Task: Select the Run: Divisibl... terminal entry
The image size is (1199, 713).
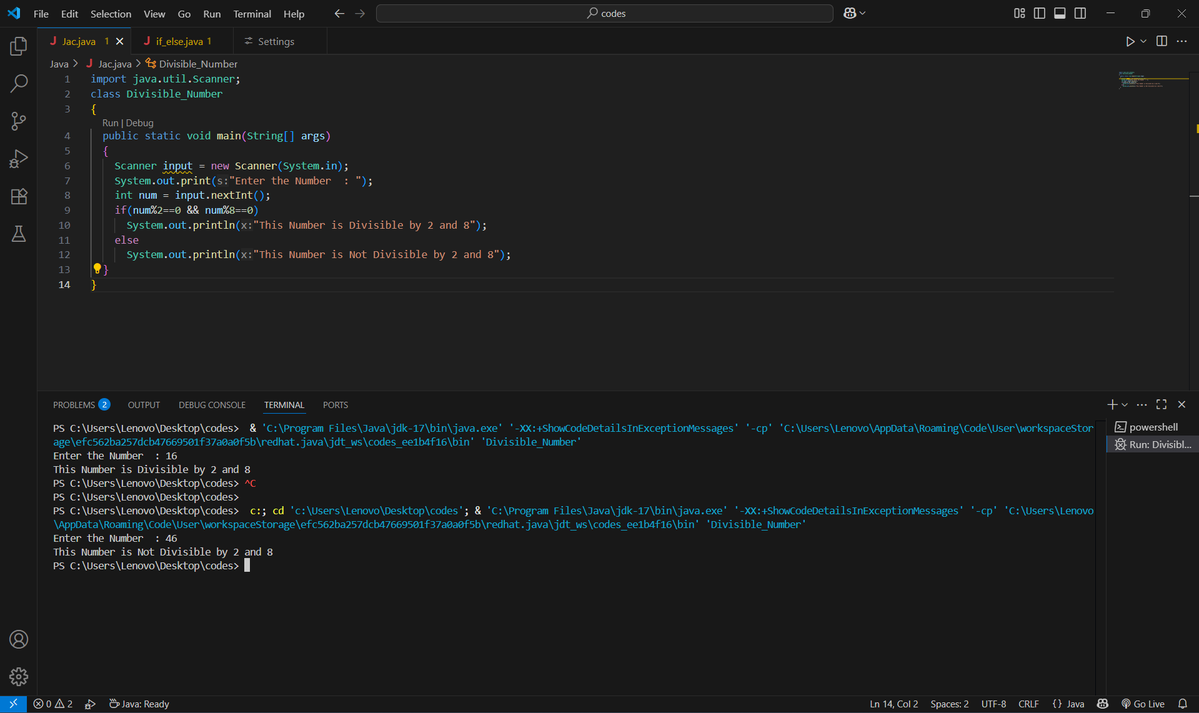Action: pyautogui.click(x=1152, y=444)
